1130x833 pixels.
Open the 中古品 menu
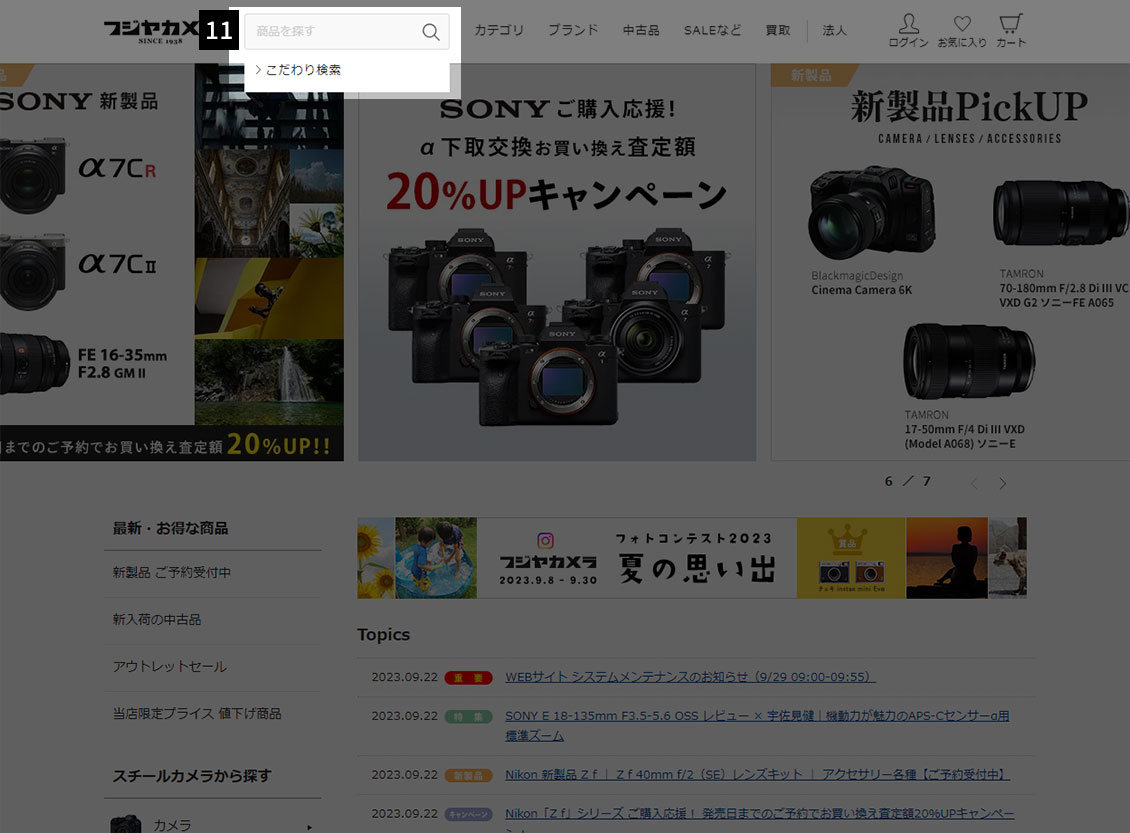pos(641,30)
